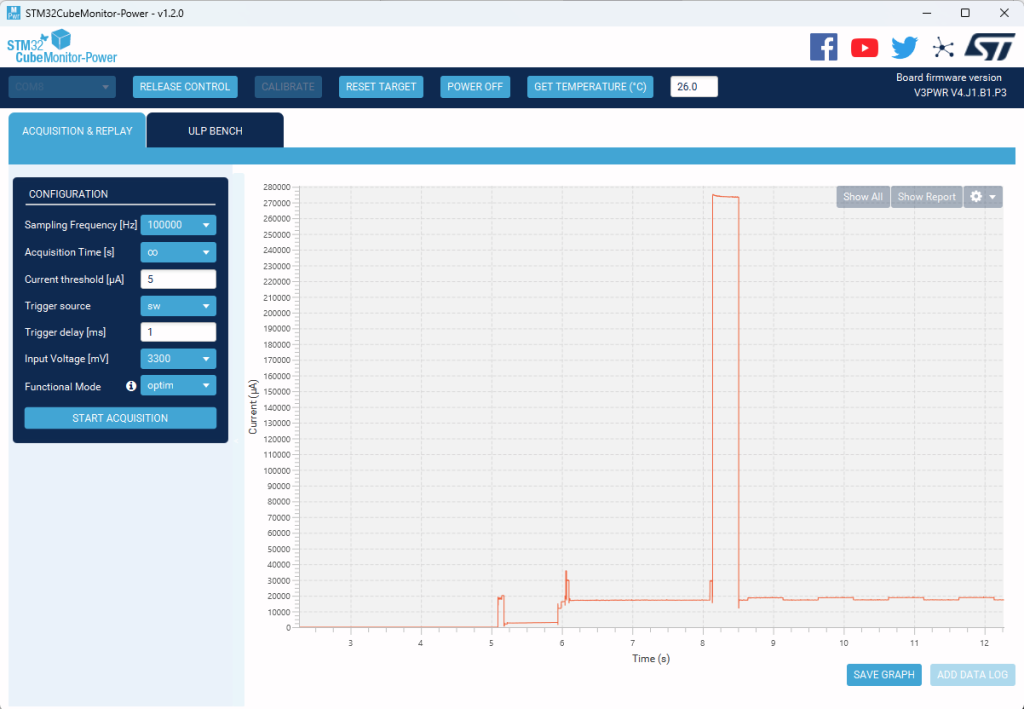Viewport: 1024px width, 709px height.
Task: Click the Functional Mode info icon
Action: click(131, 386)
